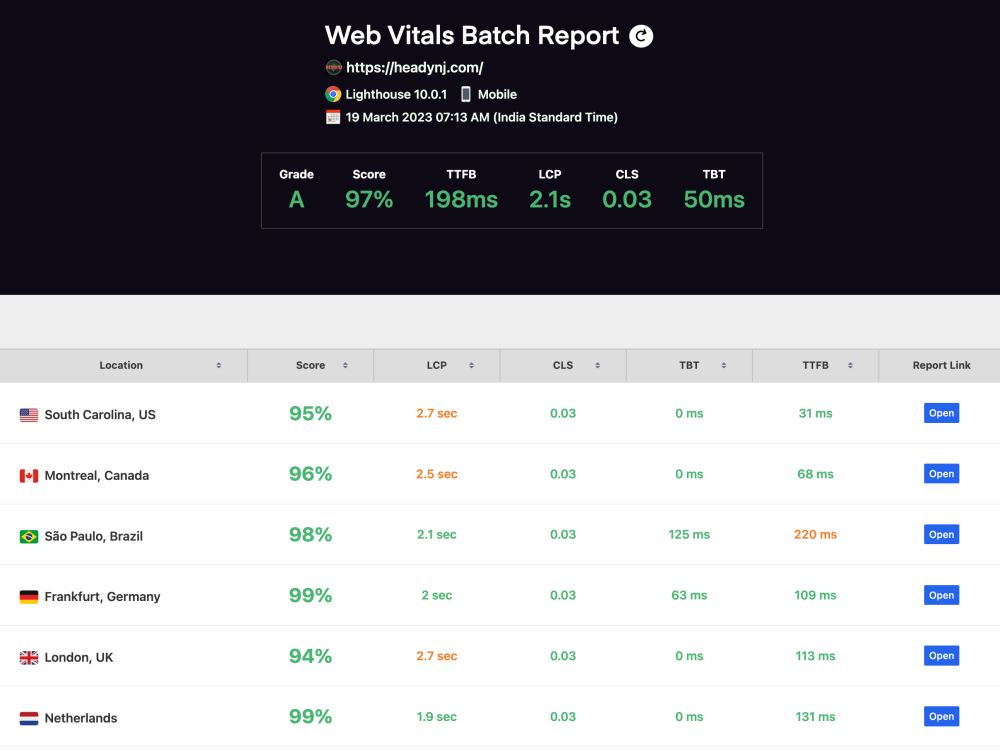Click the Brazil flag next to São Paulo
Image resolution: width=1000 pixels, height=750 pixels.
tap(29, 534)
